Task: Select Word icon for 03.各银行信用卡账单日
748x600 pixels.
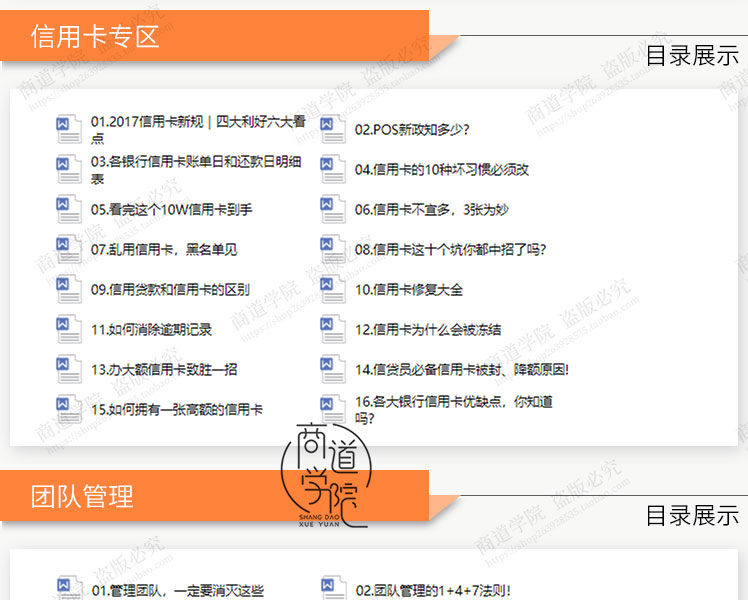Action: tap(69, 169)
